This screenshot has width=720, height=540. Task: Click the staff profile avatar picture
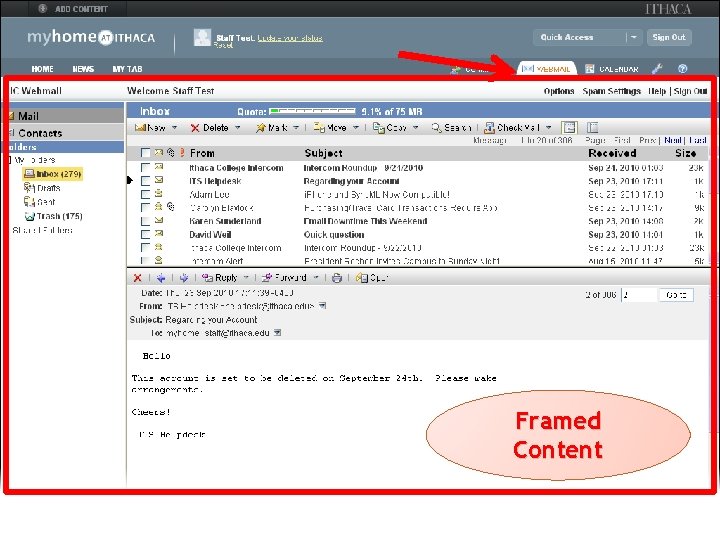coord(202,38)
